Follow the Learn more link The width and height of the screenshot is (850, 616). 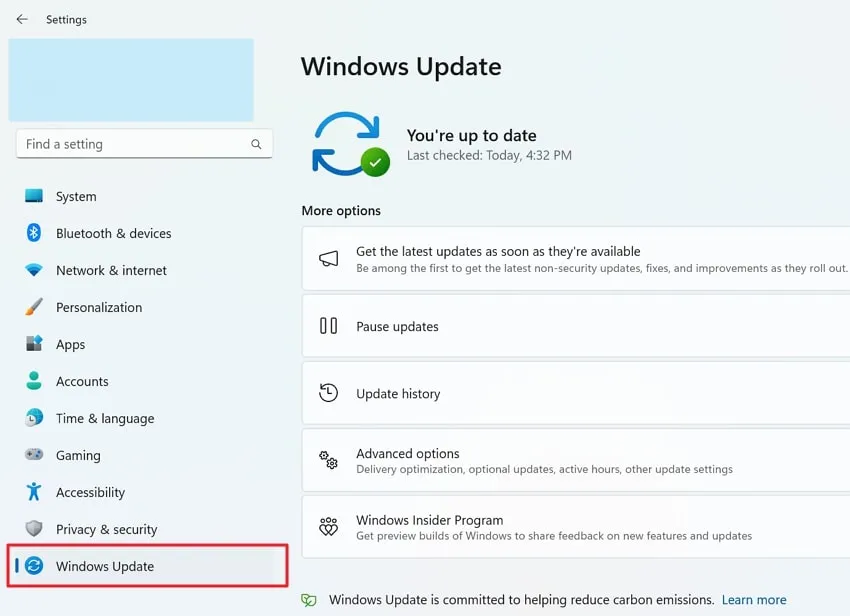[x=754, y=600]
